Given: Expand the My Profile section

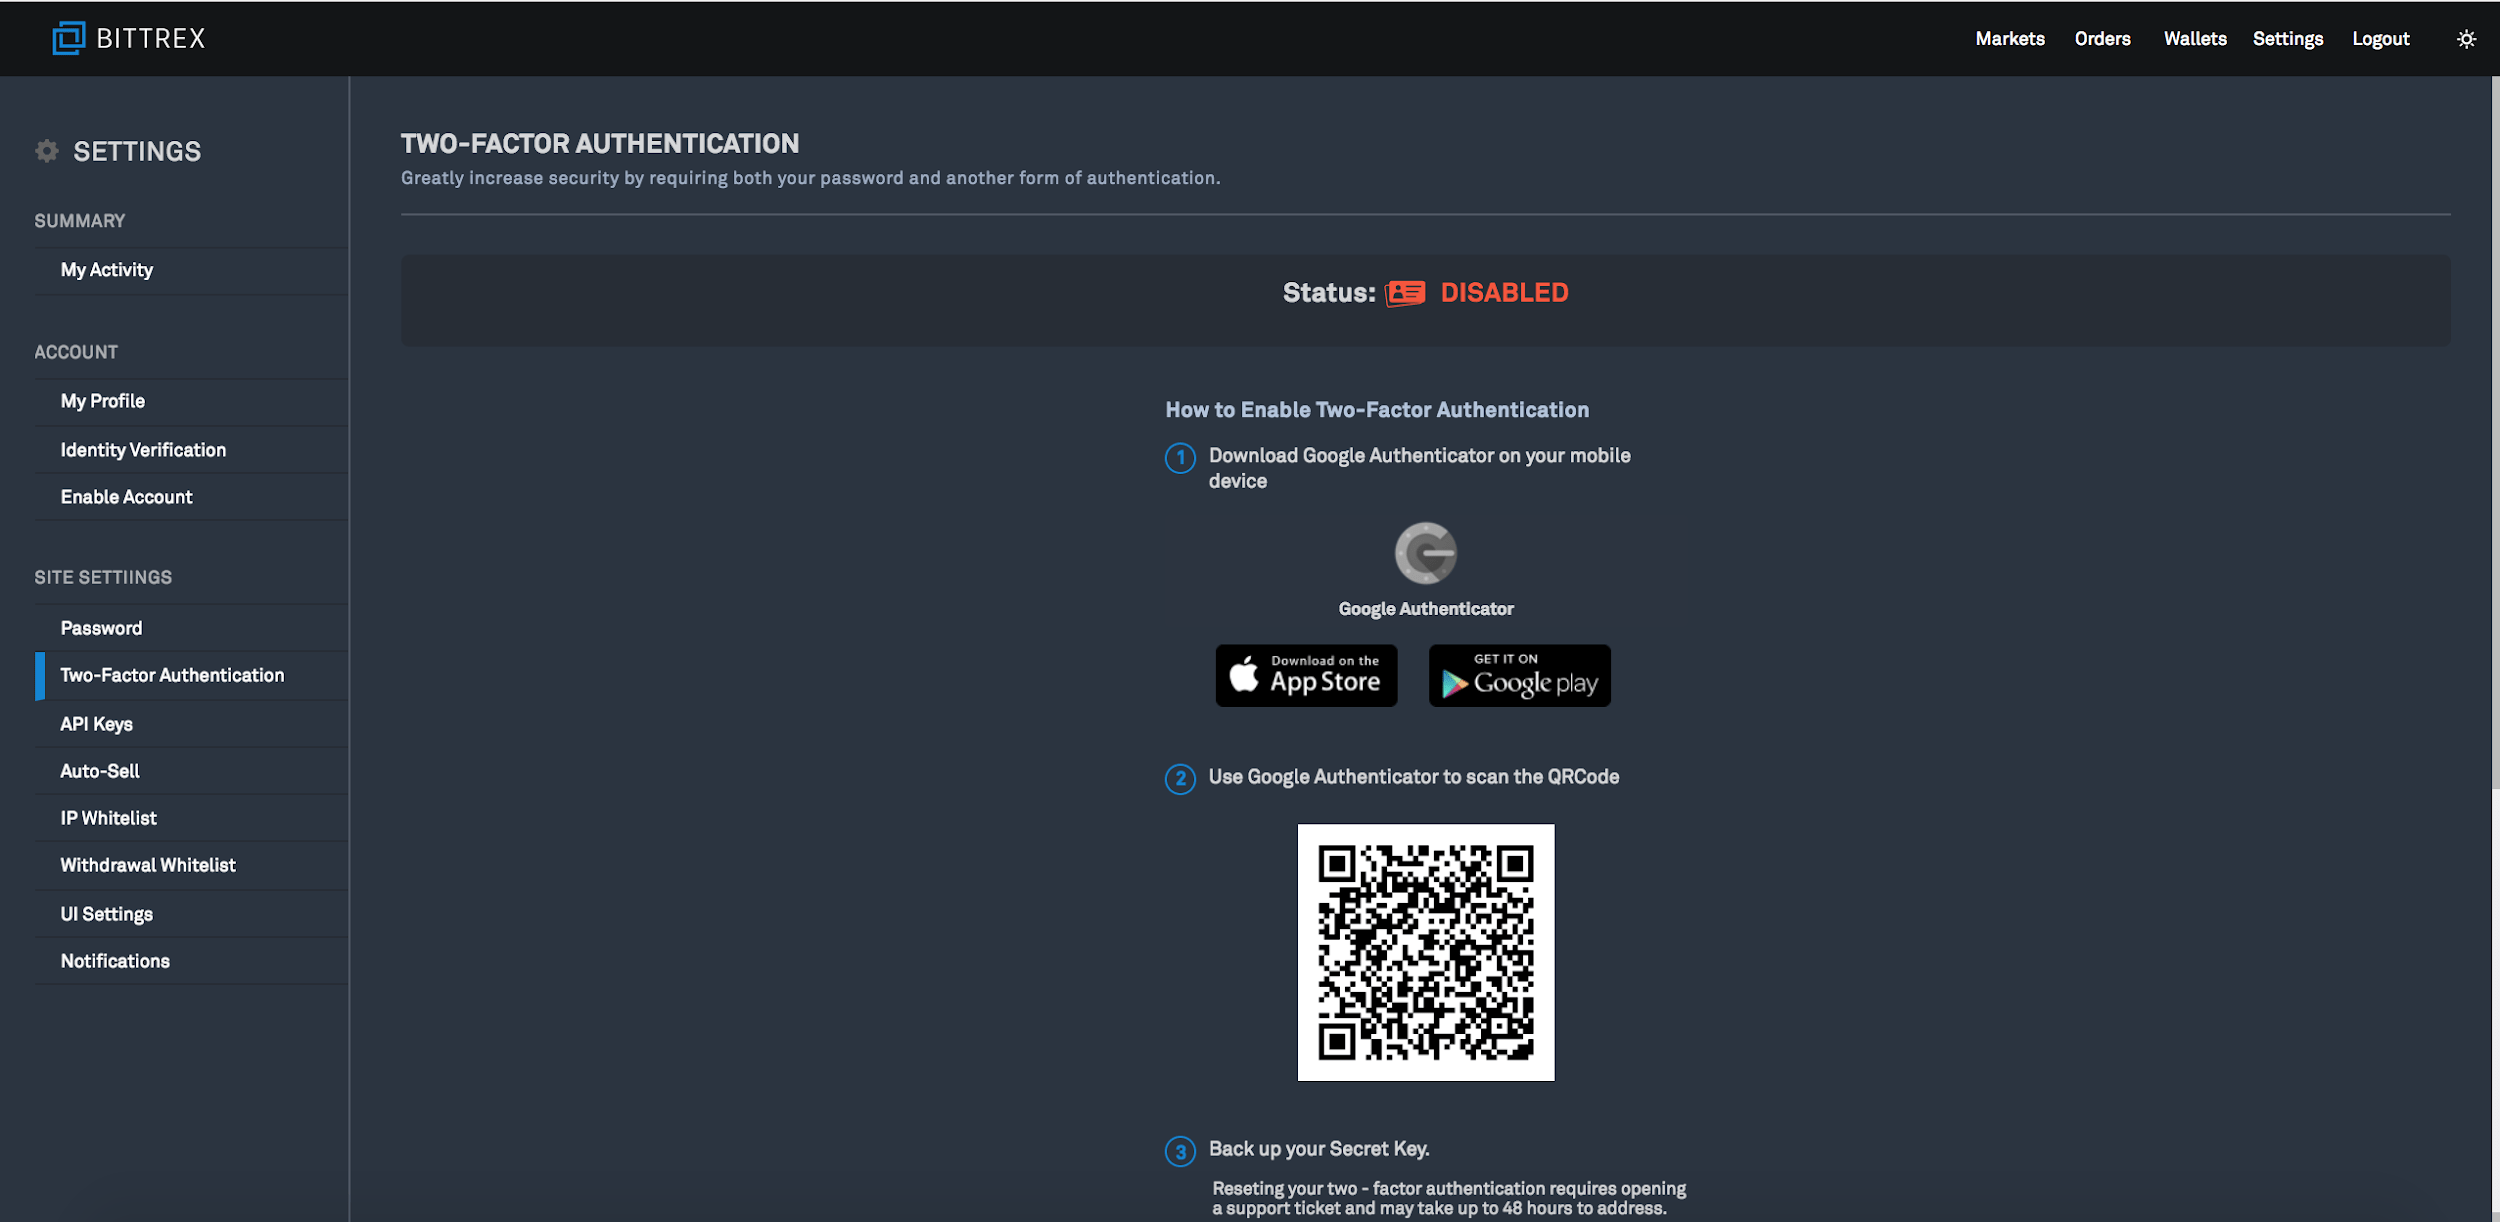Looking at the screenshot, I should point(102,400).
